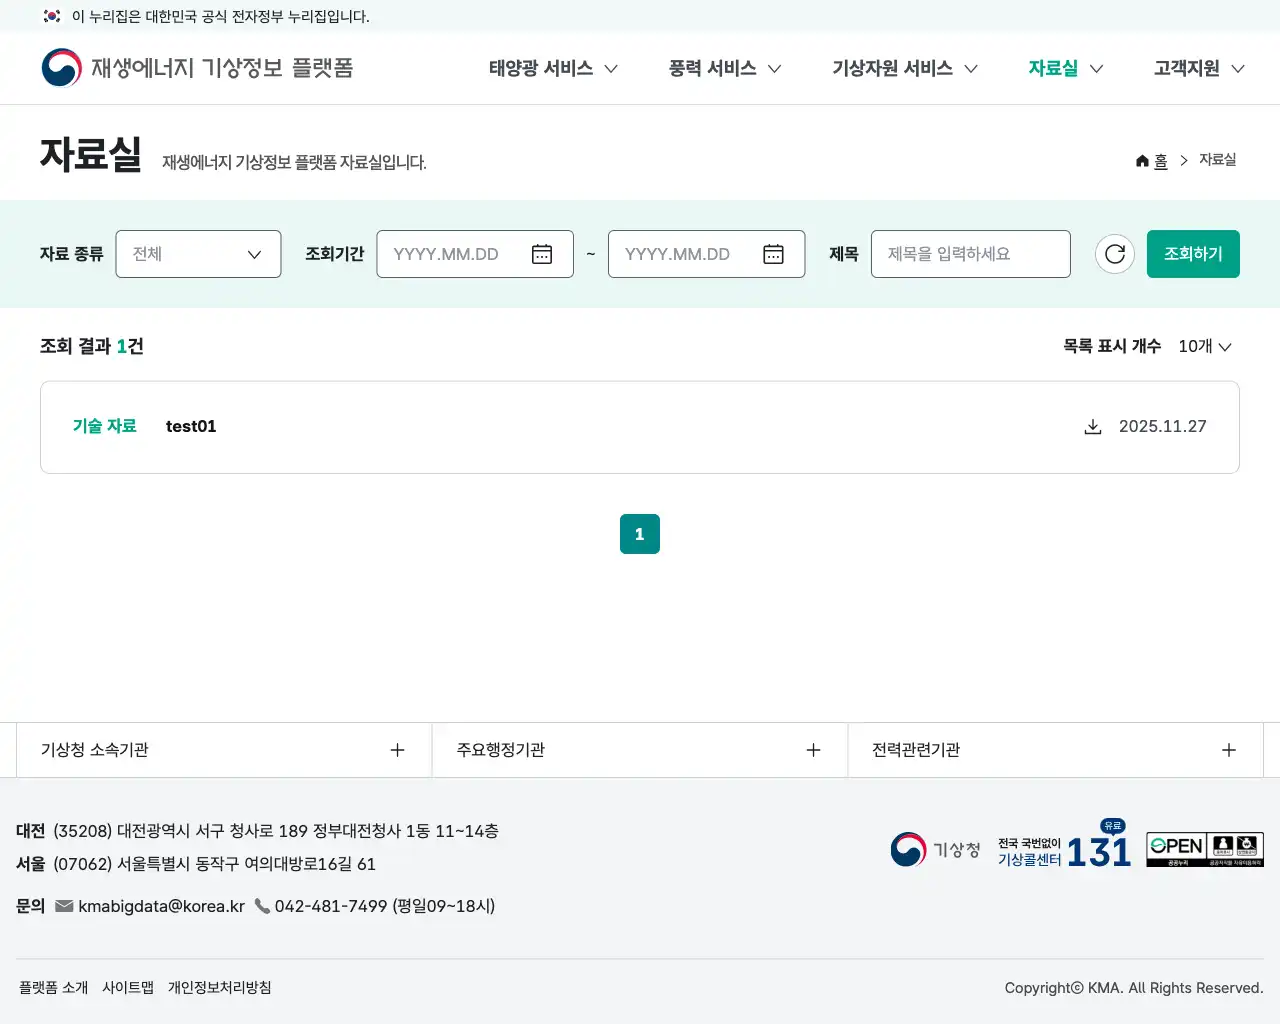This screenshot has width=1280, height=1024.
Task: Open the 고객지원 menu
Action: click(x=1188, y=68)
